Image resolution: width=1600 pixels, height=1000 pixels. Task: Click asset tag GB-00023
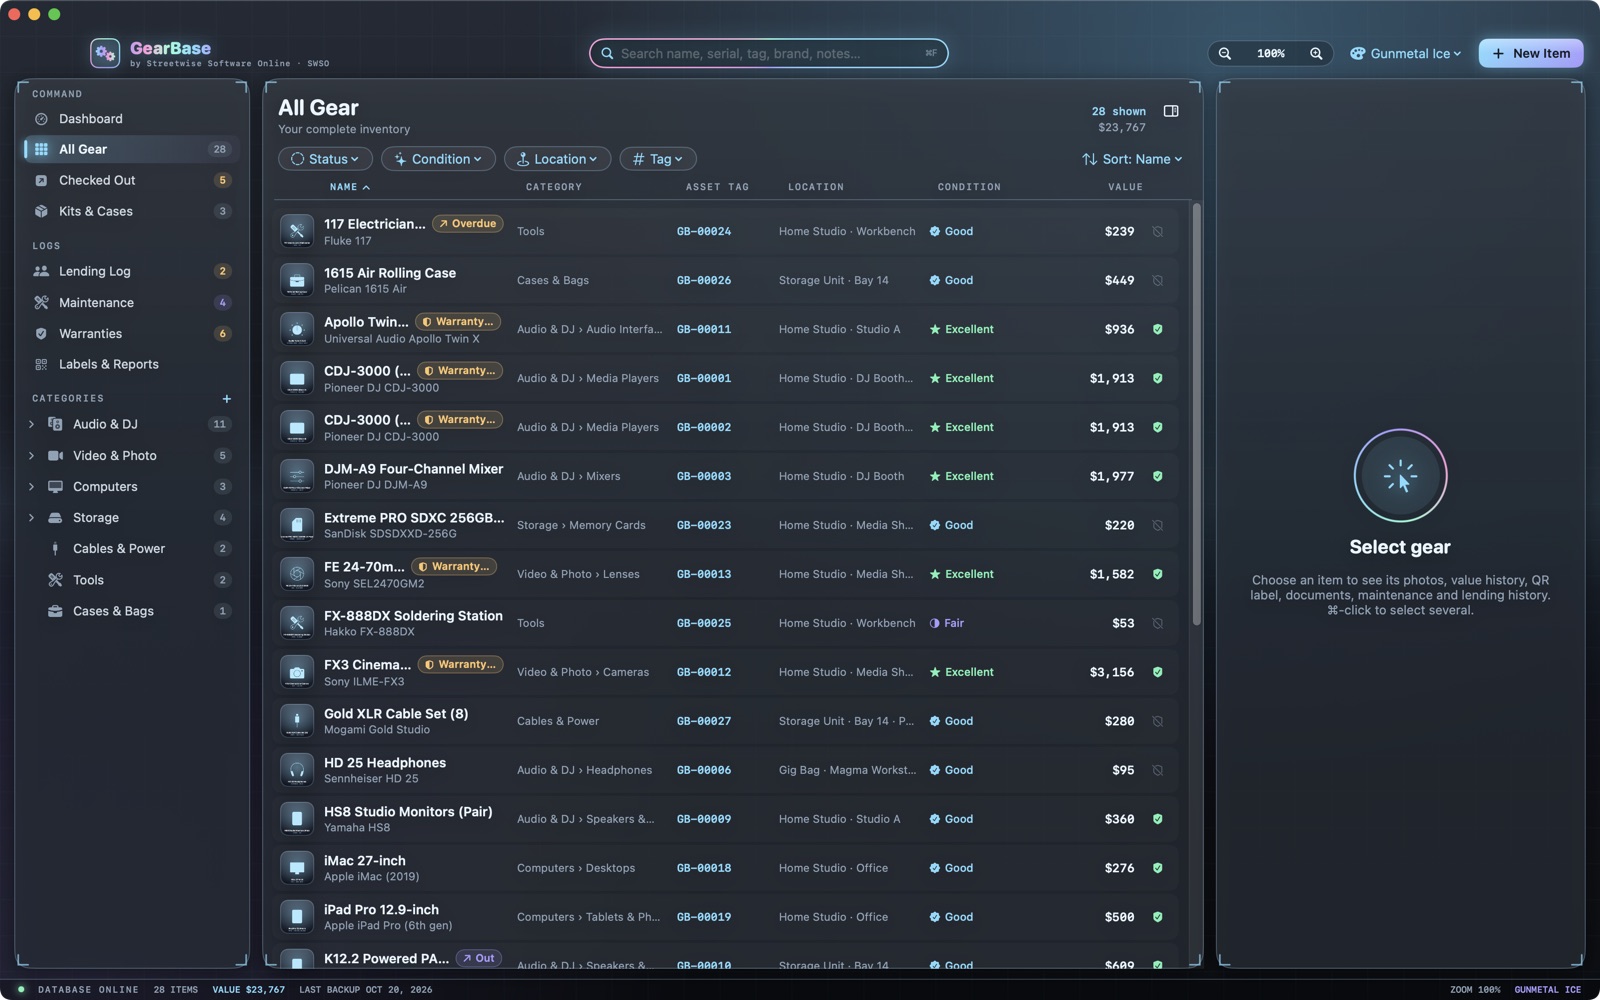[703, 525]
